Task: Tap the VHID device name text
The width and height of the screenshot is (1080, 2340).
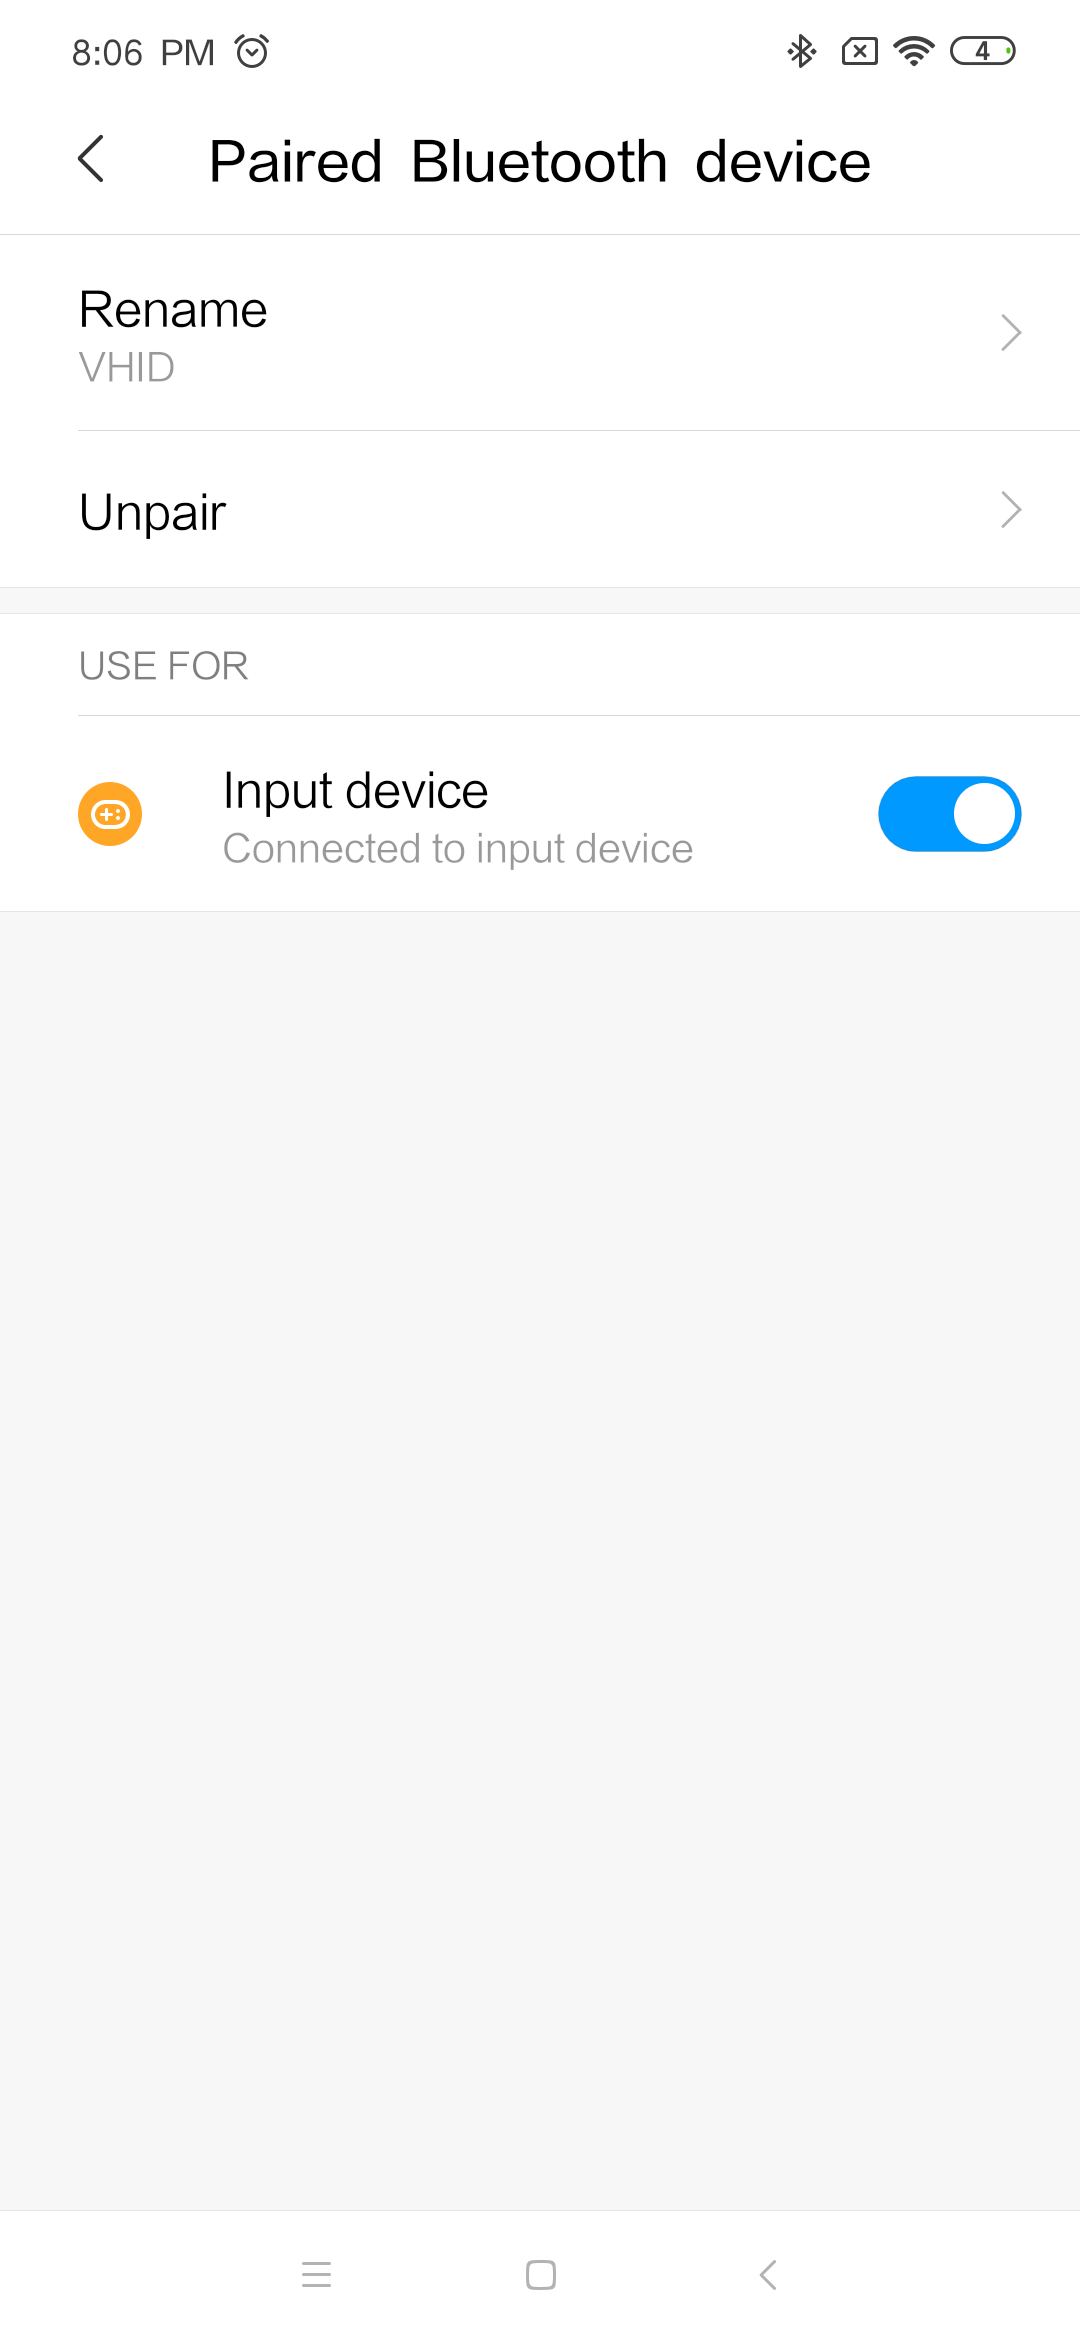Action: [x=127, y=368]
